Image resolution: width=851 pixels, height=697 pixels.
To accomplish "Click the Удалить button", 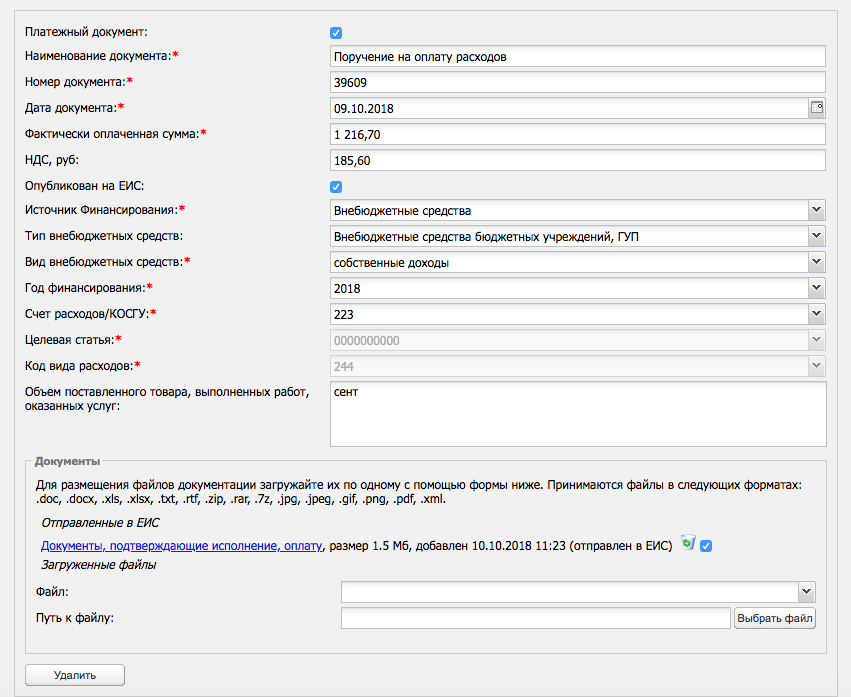I will pos(75,675).
